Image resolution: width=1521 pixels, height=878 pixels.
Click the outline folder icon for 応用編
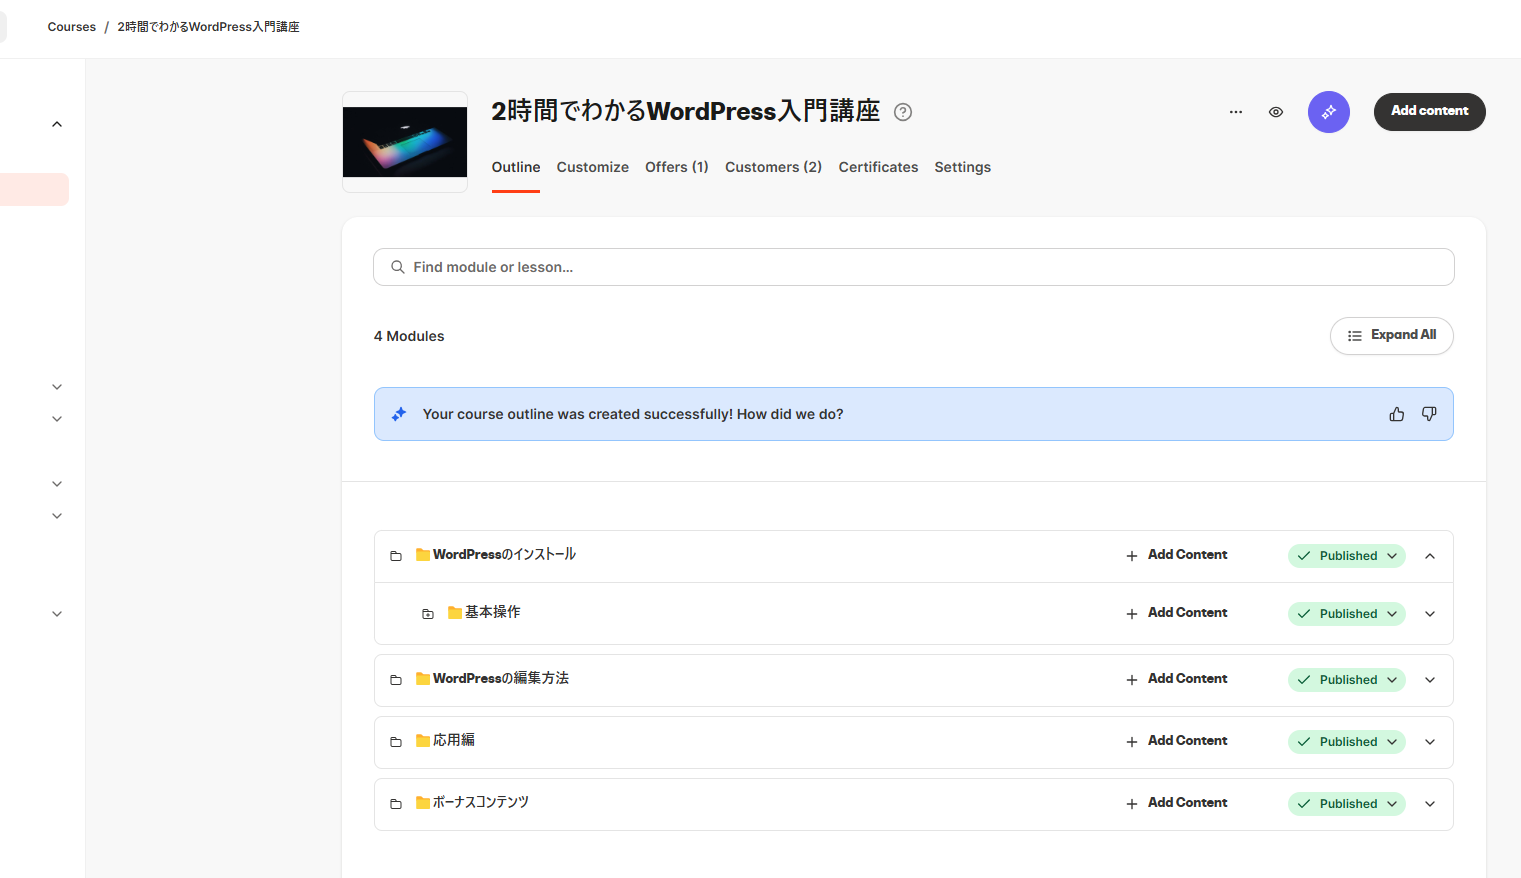point(396,742)
